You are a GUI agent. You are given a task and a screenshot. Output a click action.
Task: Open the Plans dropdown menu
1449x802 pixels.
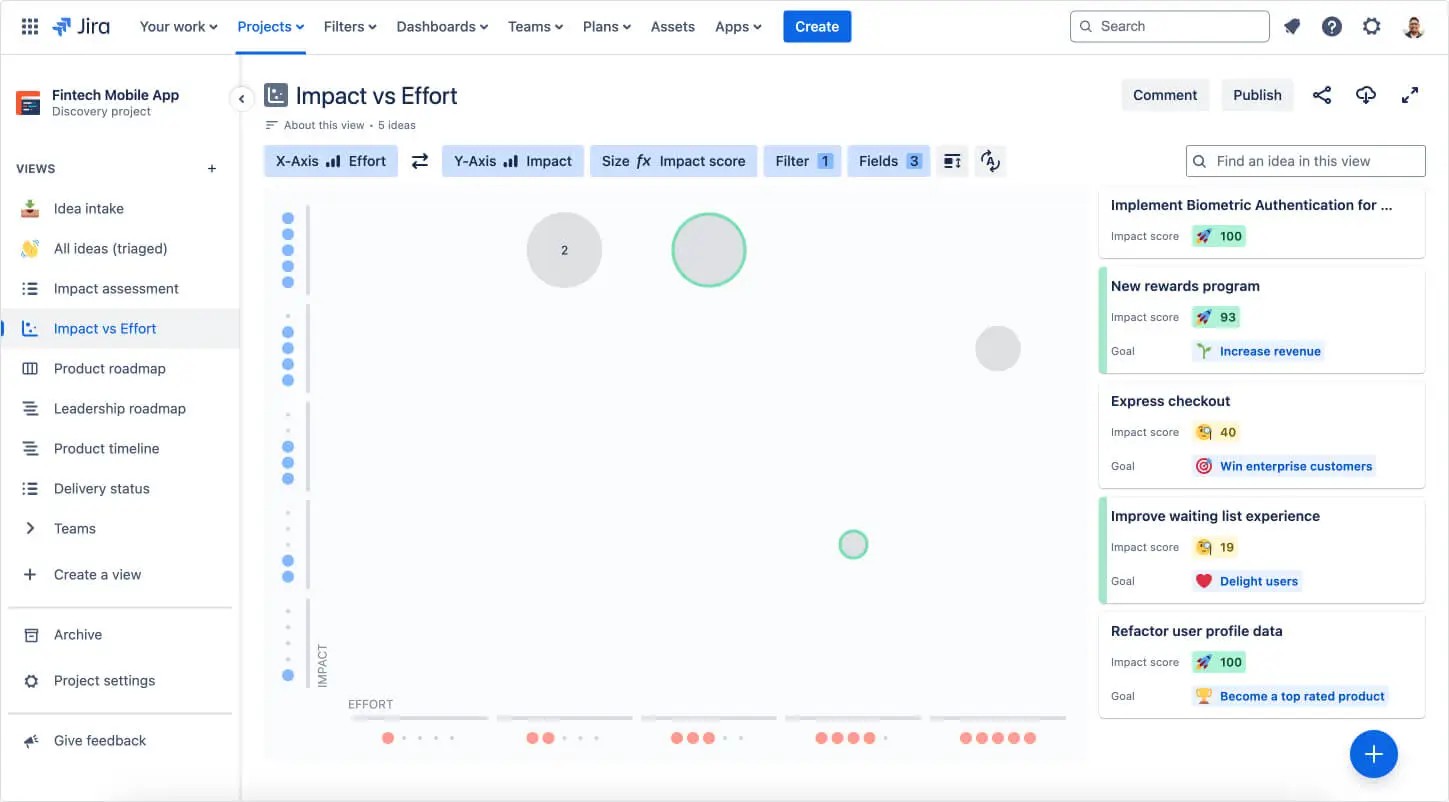607,27
